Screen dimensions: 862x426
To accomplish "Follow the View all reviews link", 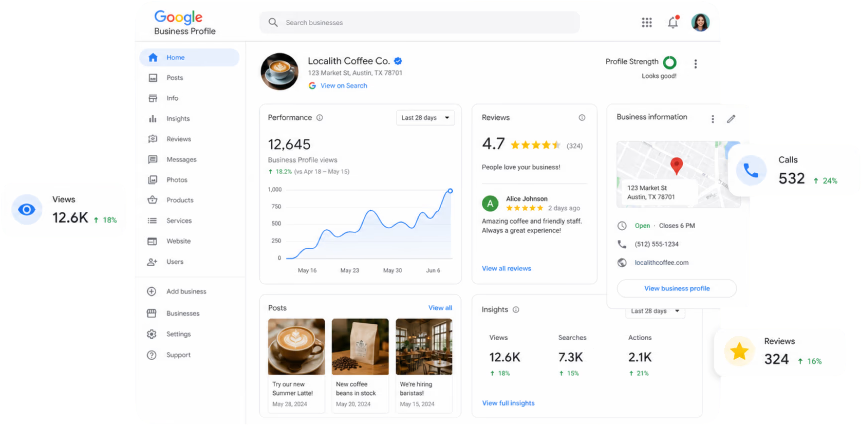I will click(x=506, y=269).
